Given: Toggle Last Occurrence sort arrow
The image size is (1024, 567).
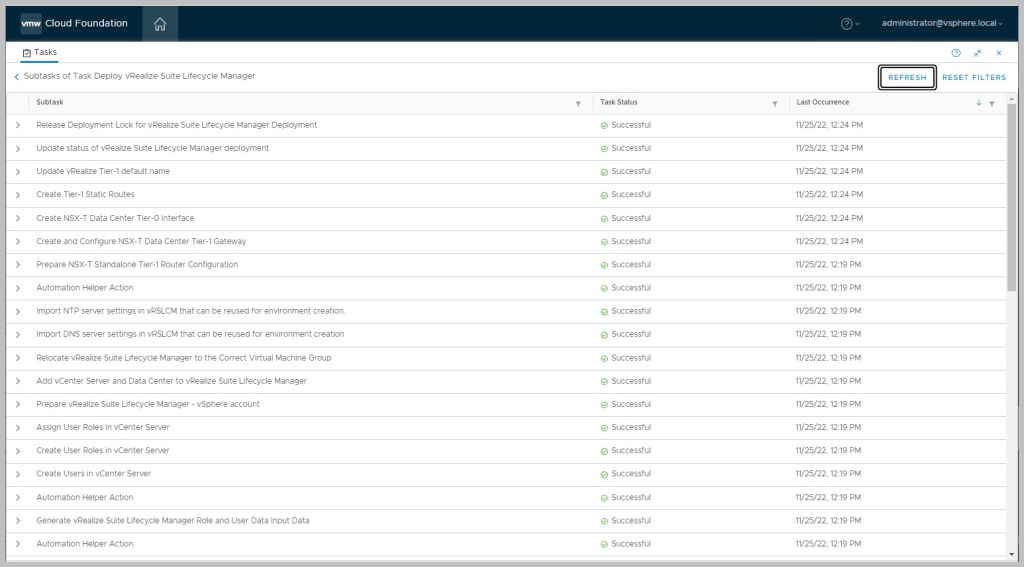Looking at the screenshot, I should [x=978, y=103].
